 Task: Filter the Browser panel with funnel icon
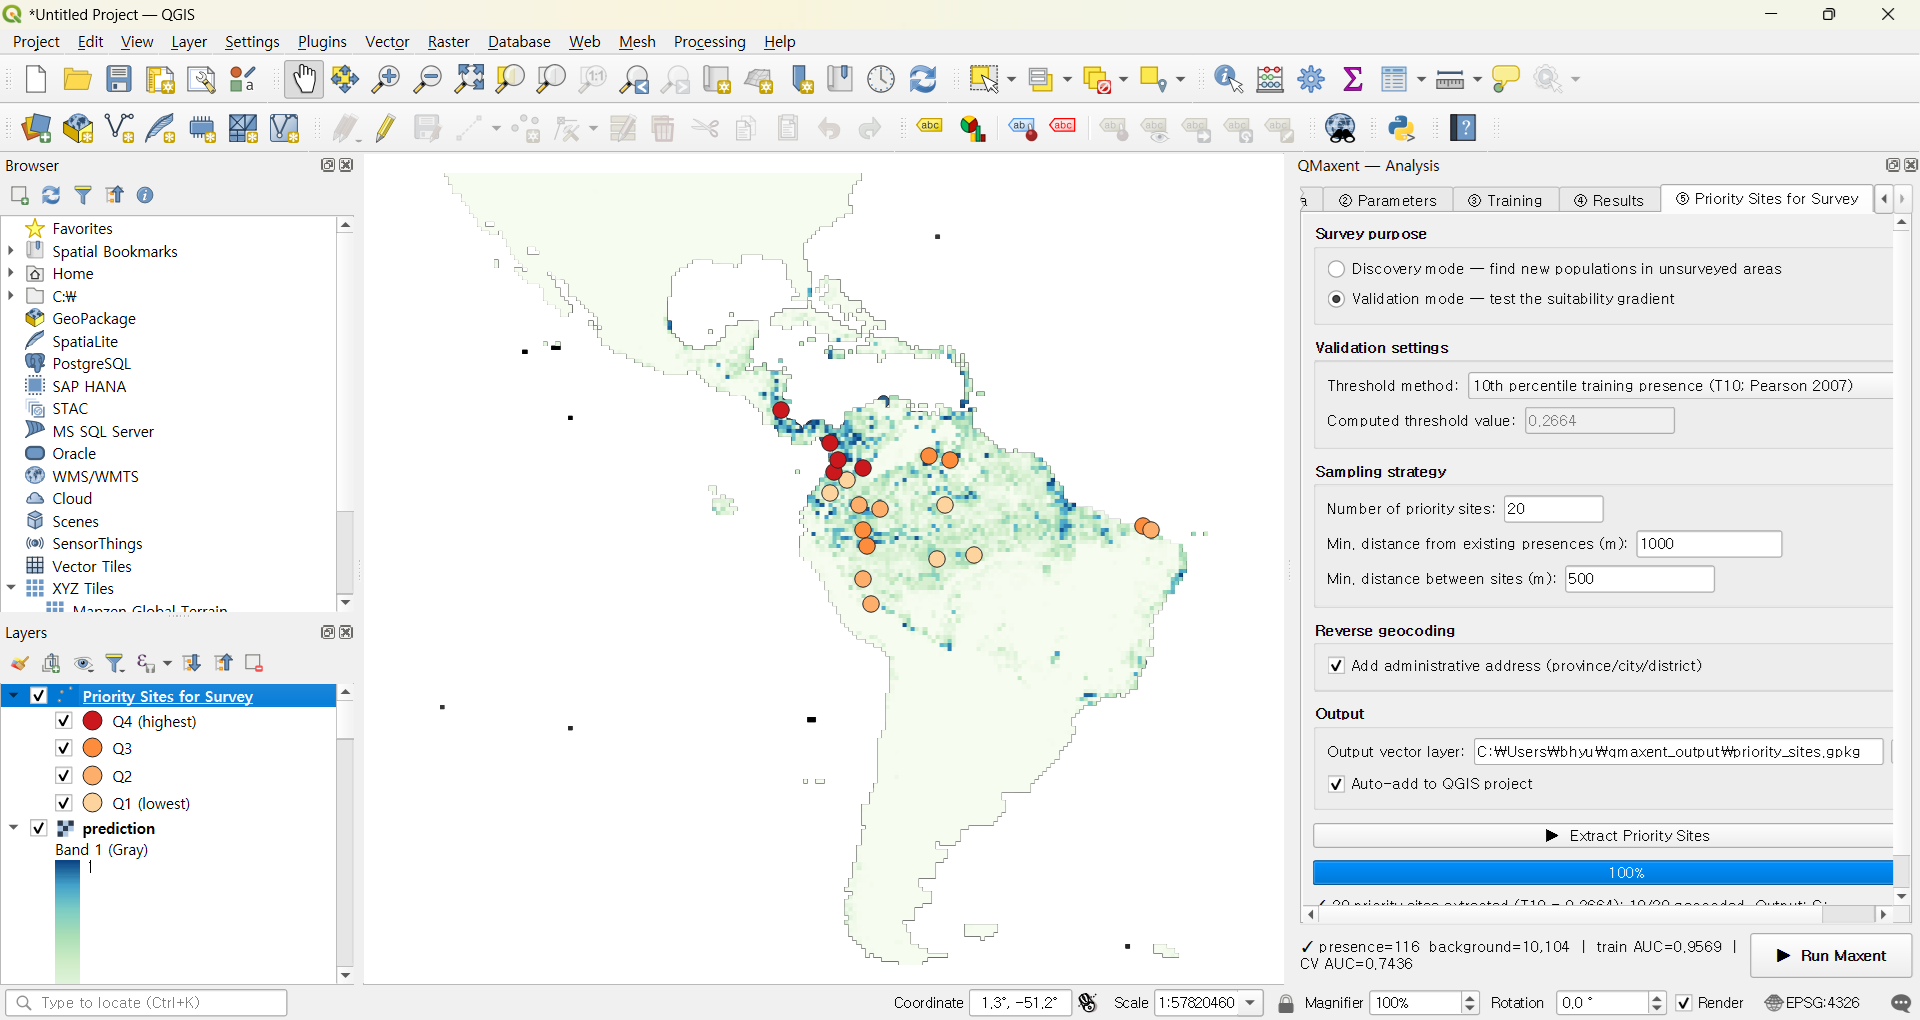(84, 195)
